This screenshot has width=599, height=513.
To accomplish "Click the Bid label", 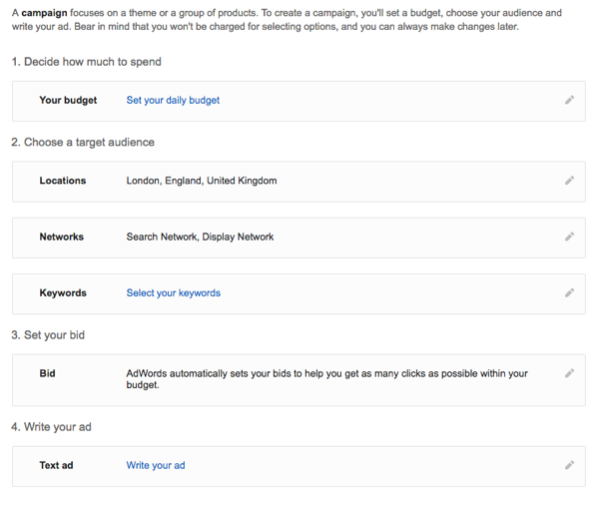I will [x=47, y=373].
